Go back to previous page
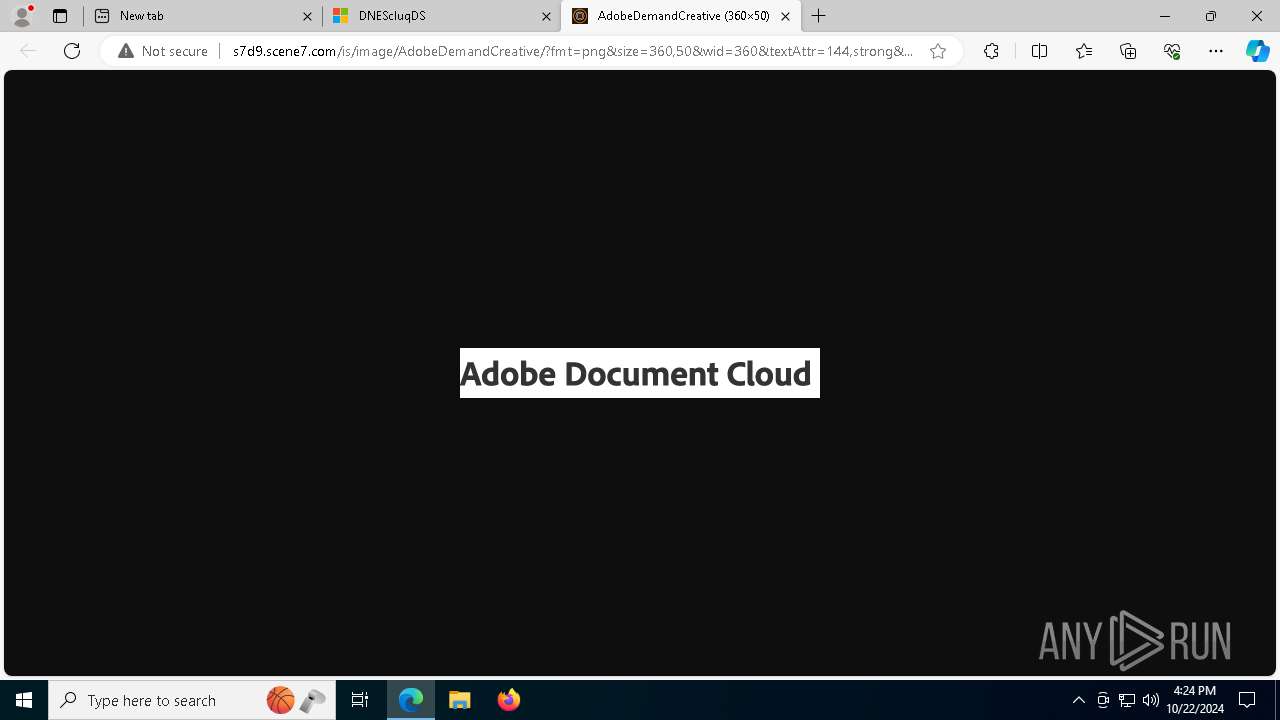1280x720 pixels. coord(28,51)
